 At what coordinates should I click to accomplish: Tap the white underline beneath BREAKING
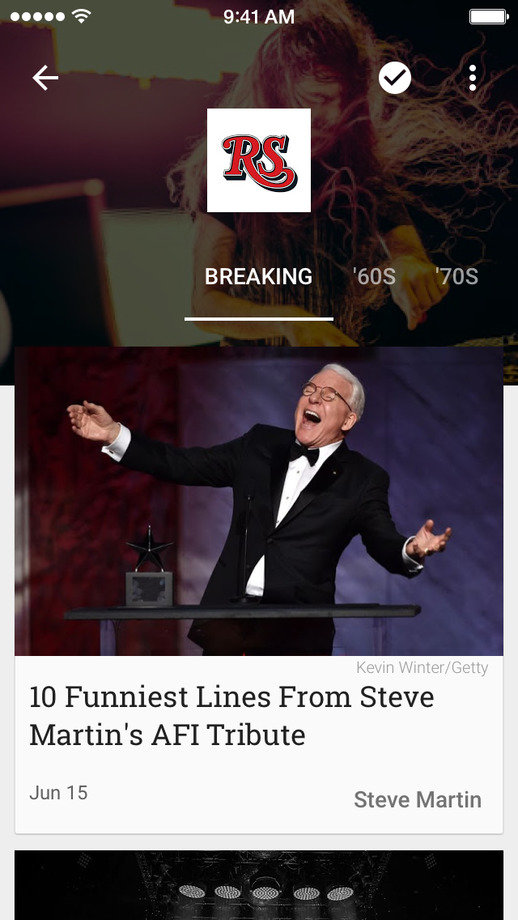(259, 319)
